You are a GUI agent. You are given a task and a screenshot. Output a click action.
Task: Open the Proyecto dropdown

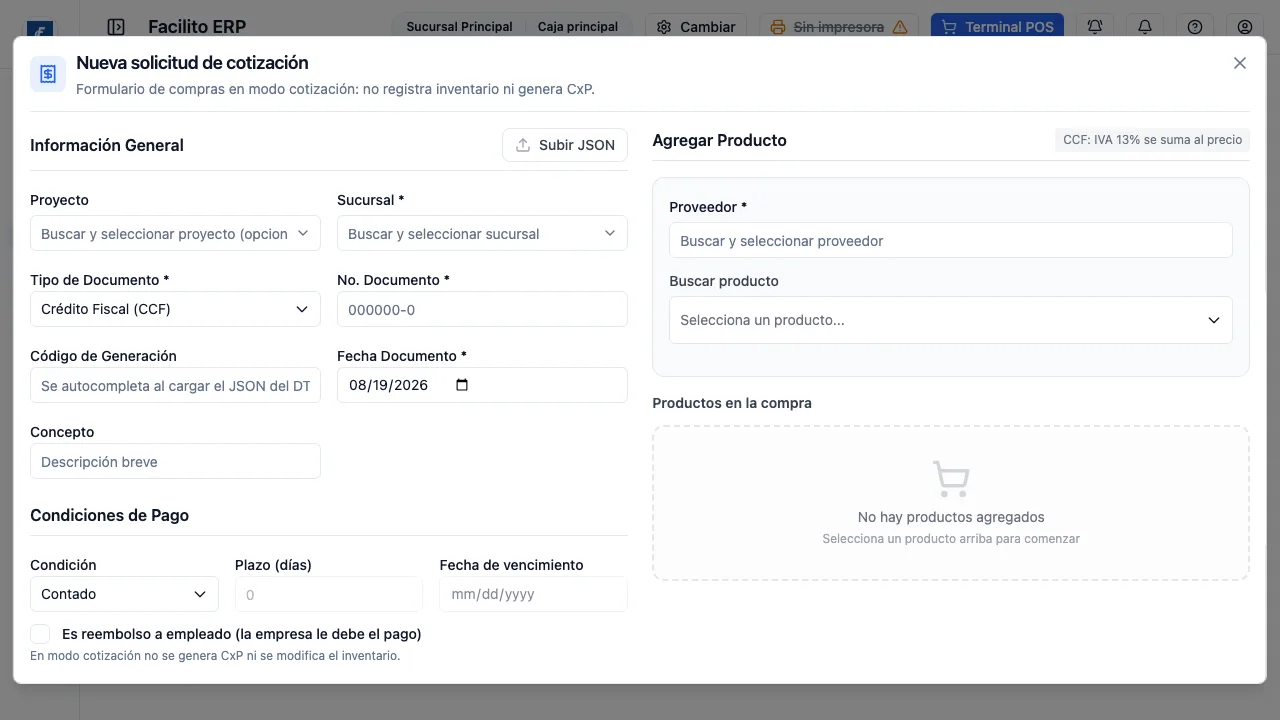[x=175, y=233]
